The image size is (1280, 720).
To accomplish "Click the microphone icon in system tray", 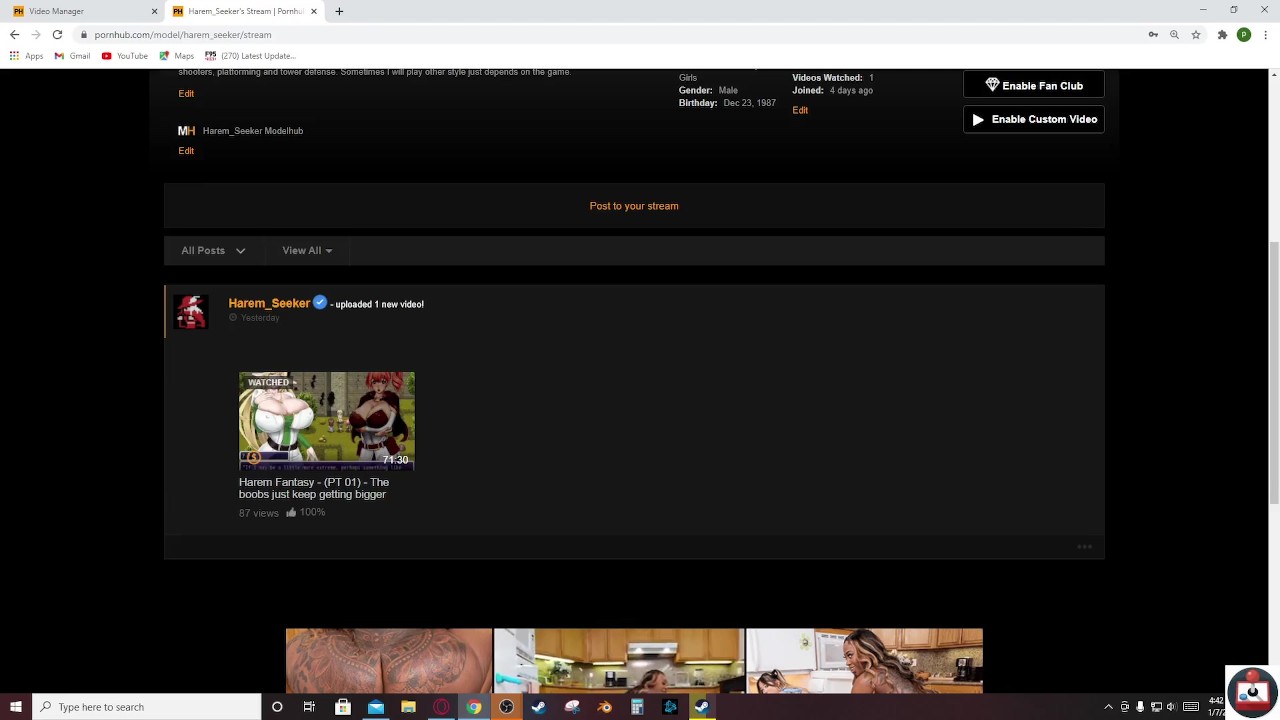I will pos(1140,707).
